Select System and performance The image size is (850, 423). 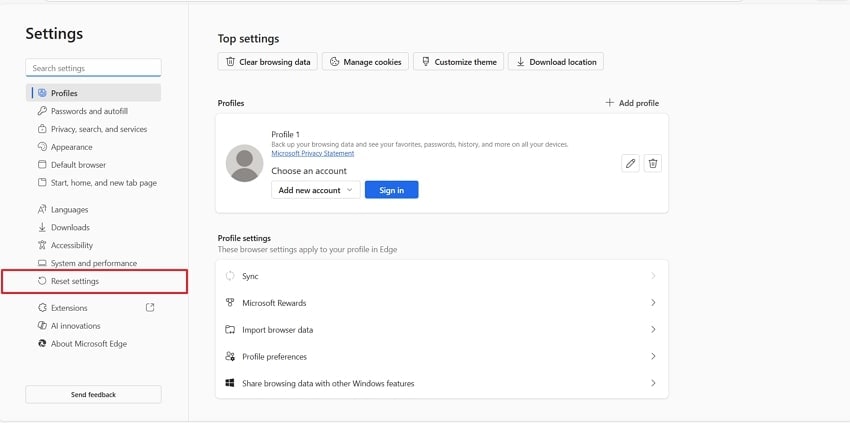point(93,263)
